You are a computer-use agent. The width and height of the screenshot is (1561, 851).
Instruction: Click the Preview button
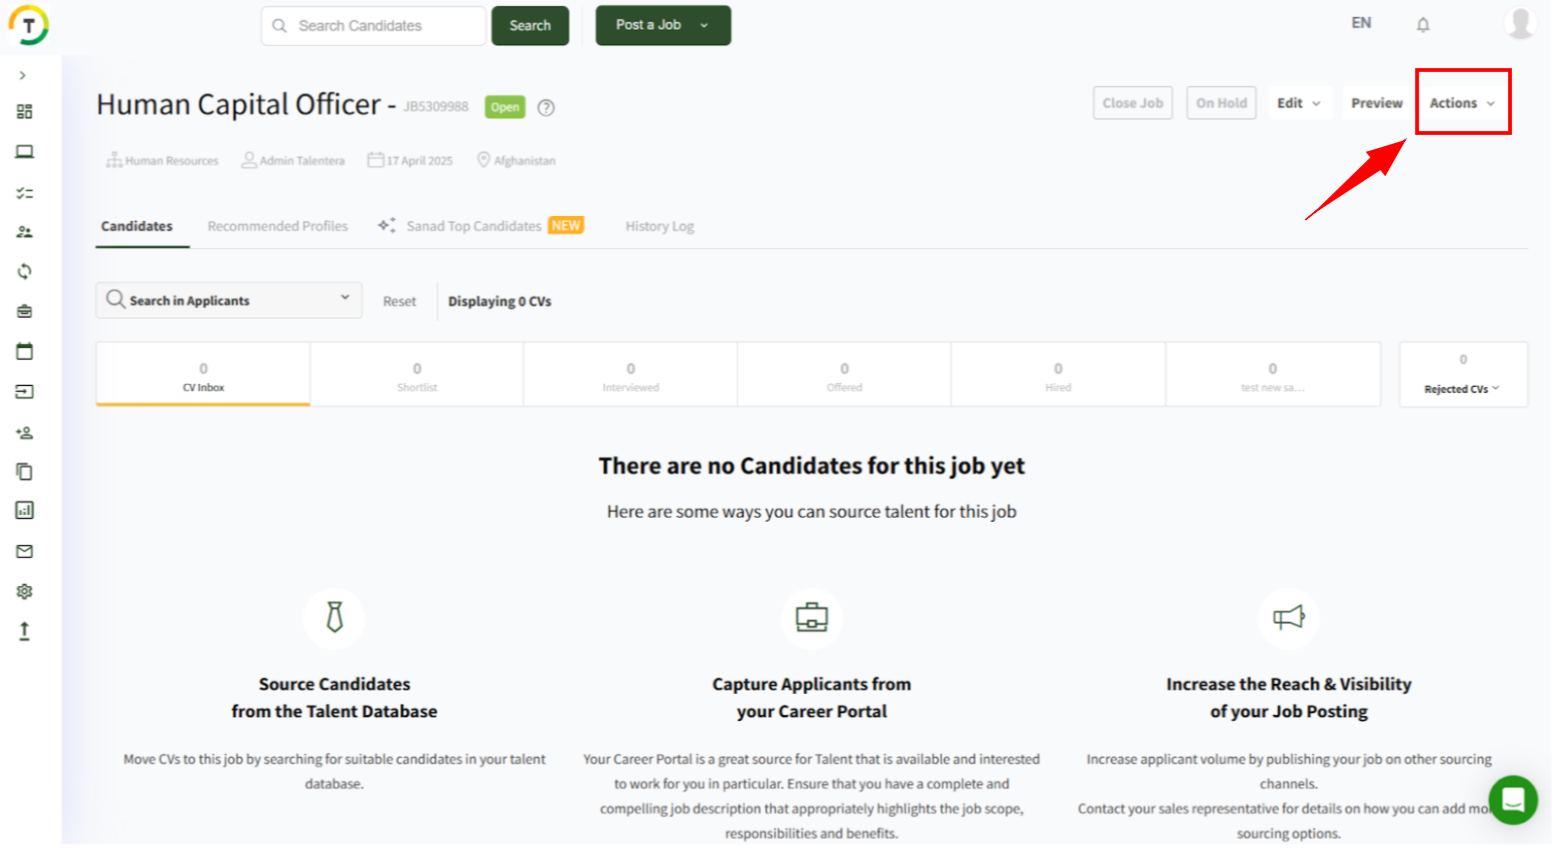pyautogui.click(x=1376, y=103)
